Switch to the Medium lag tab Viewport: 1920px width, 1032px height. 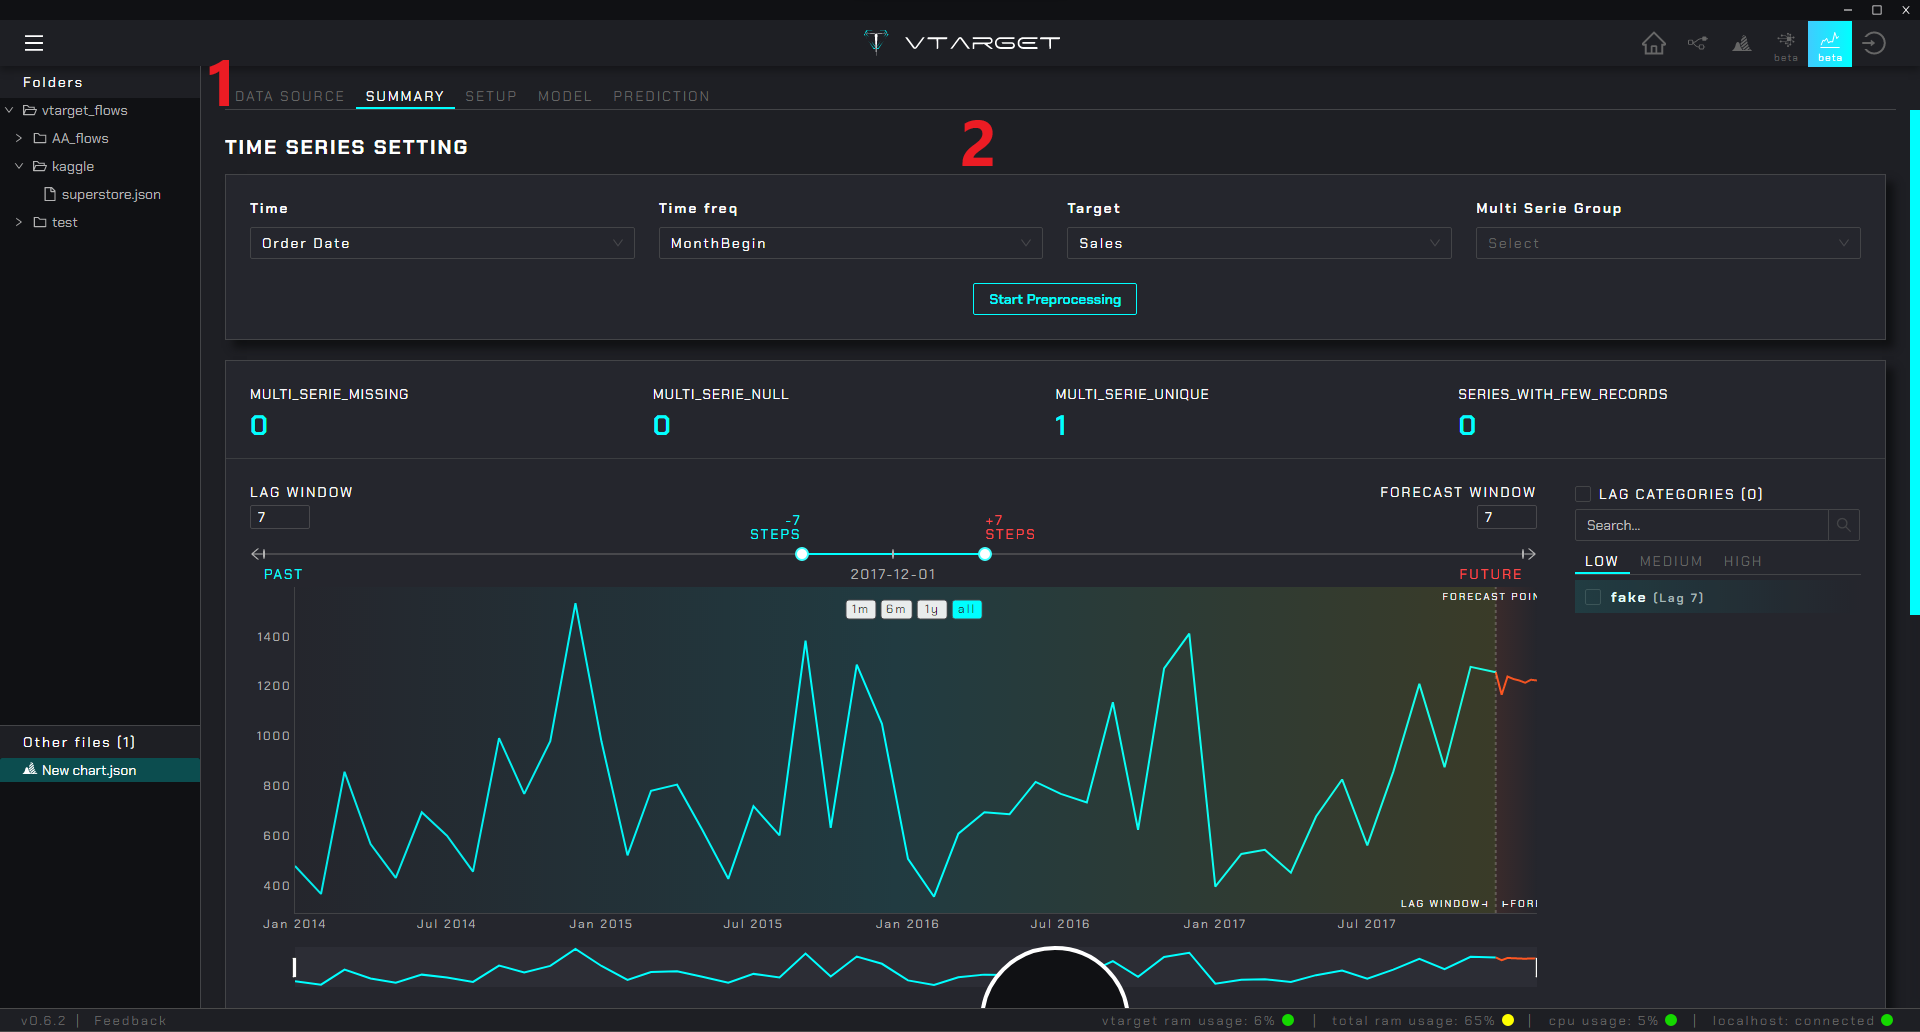pos(1670,561)
